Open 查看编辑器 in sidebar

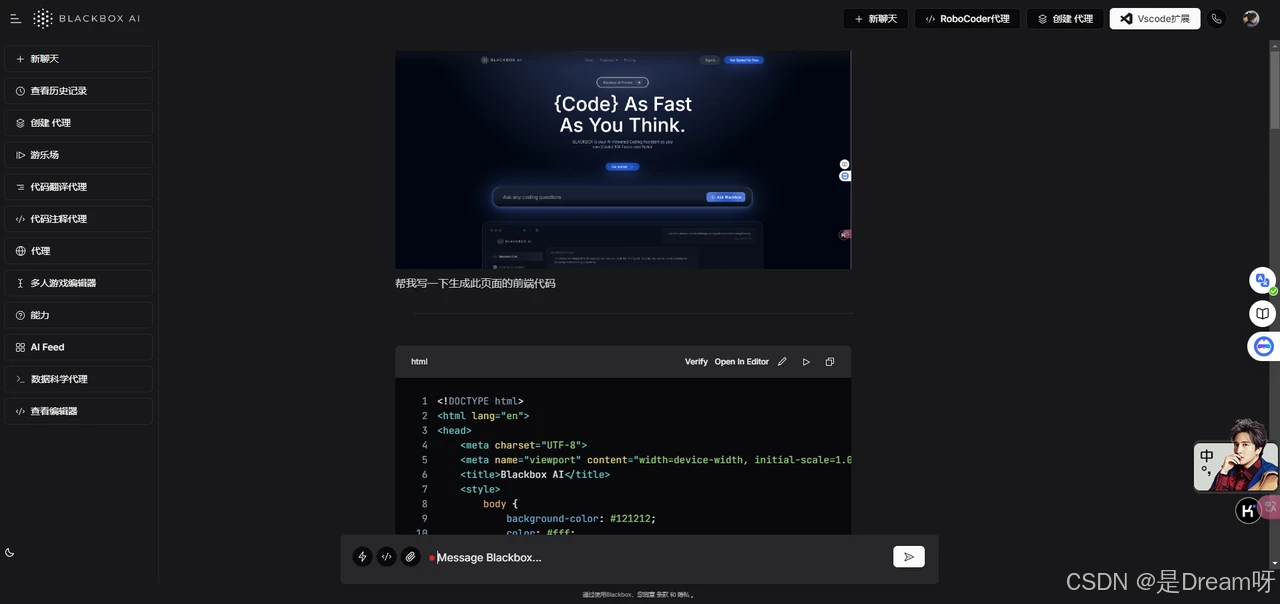79,411
